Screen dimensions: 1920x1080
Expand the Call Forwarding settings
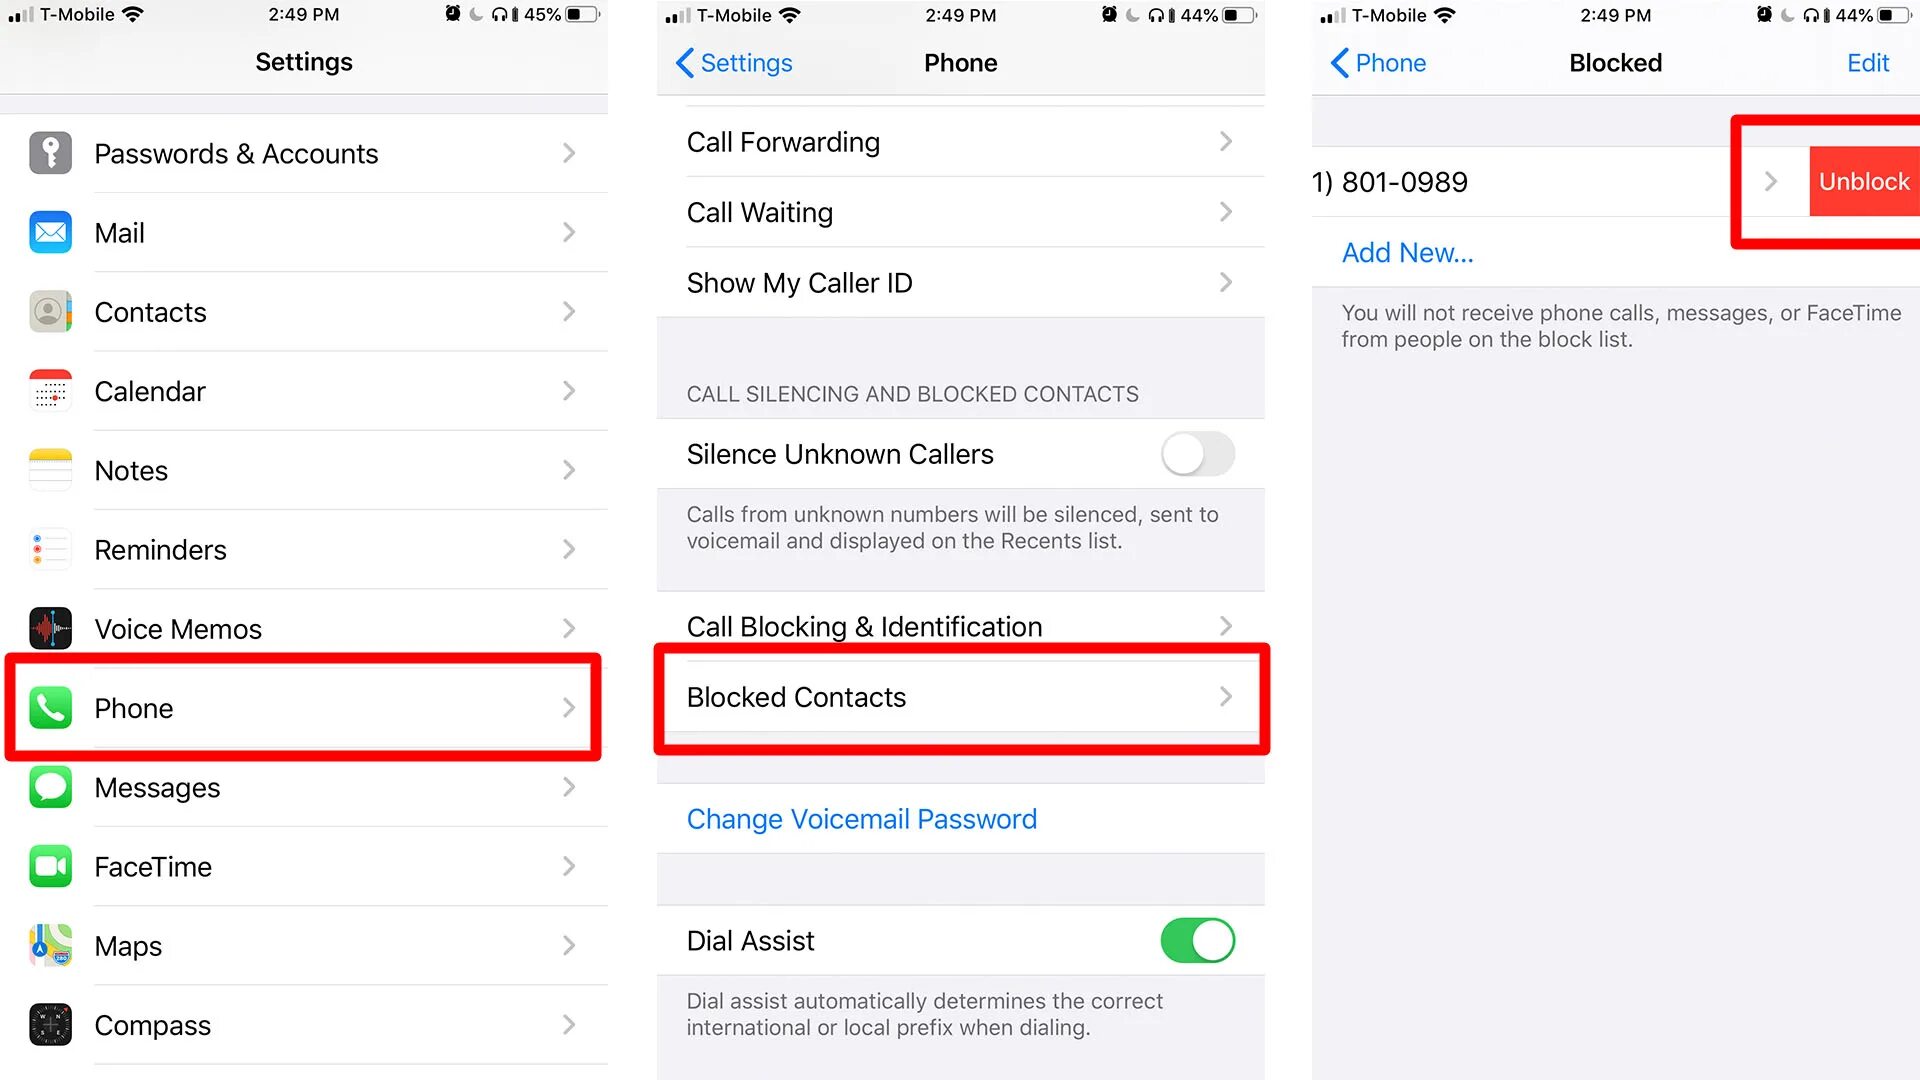pos(960,141)
